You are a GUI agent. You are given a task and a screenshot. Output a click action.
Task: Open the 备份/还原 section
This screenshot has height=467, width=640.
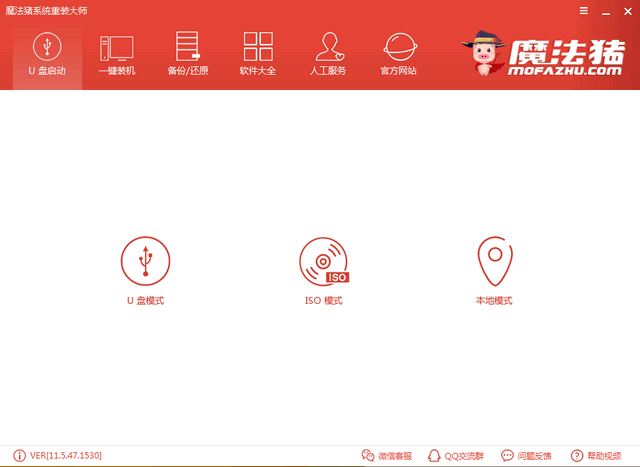(x=187, y=54)
